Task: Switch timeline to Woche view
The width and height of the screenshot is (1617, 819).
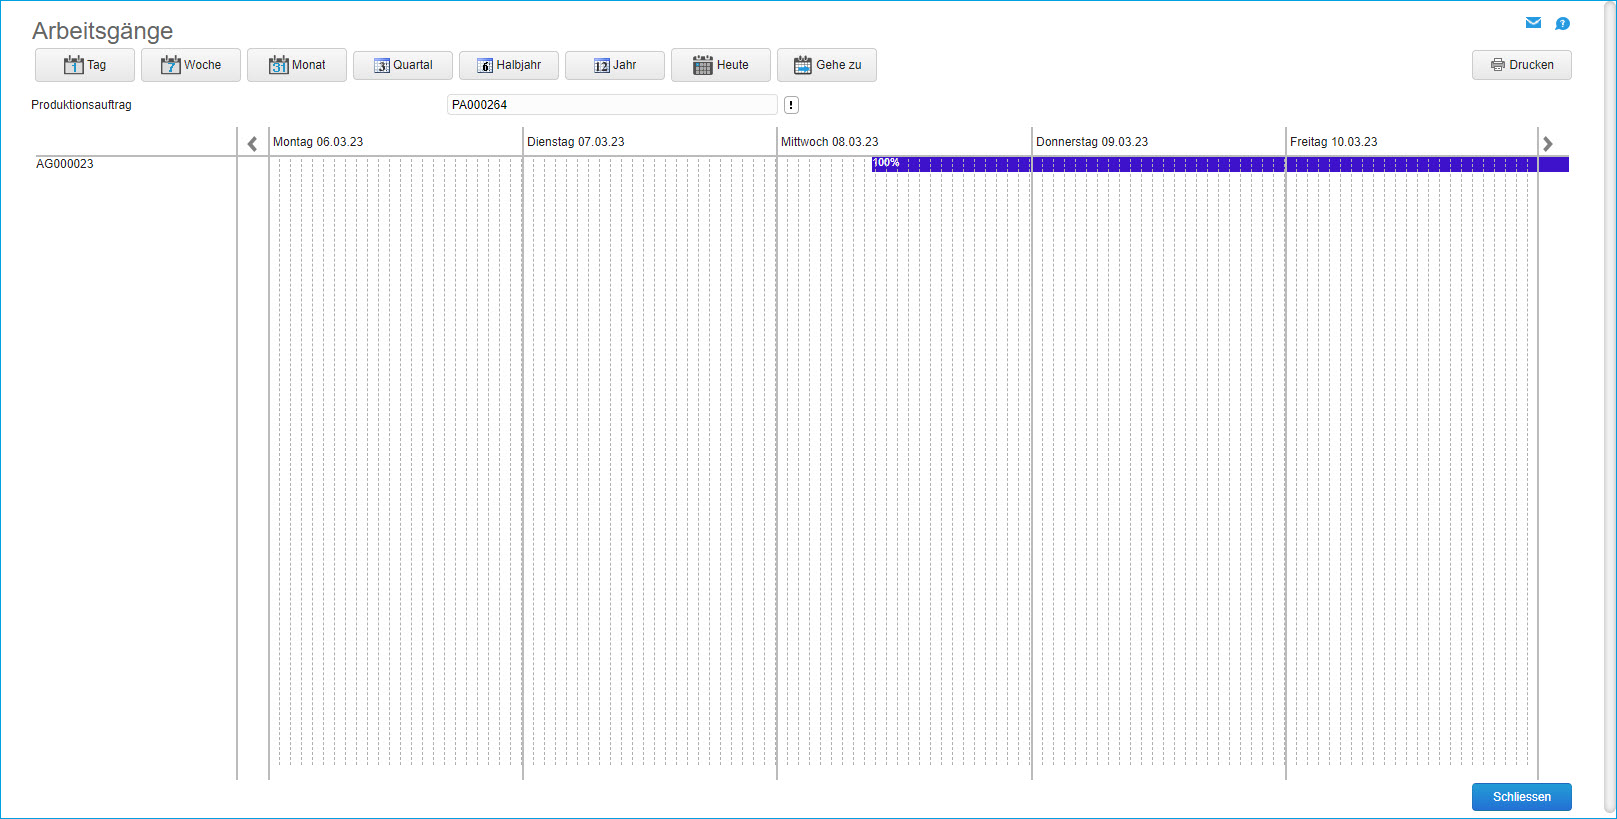Action: 191,65
